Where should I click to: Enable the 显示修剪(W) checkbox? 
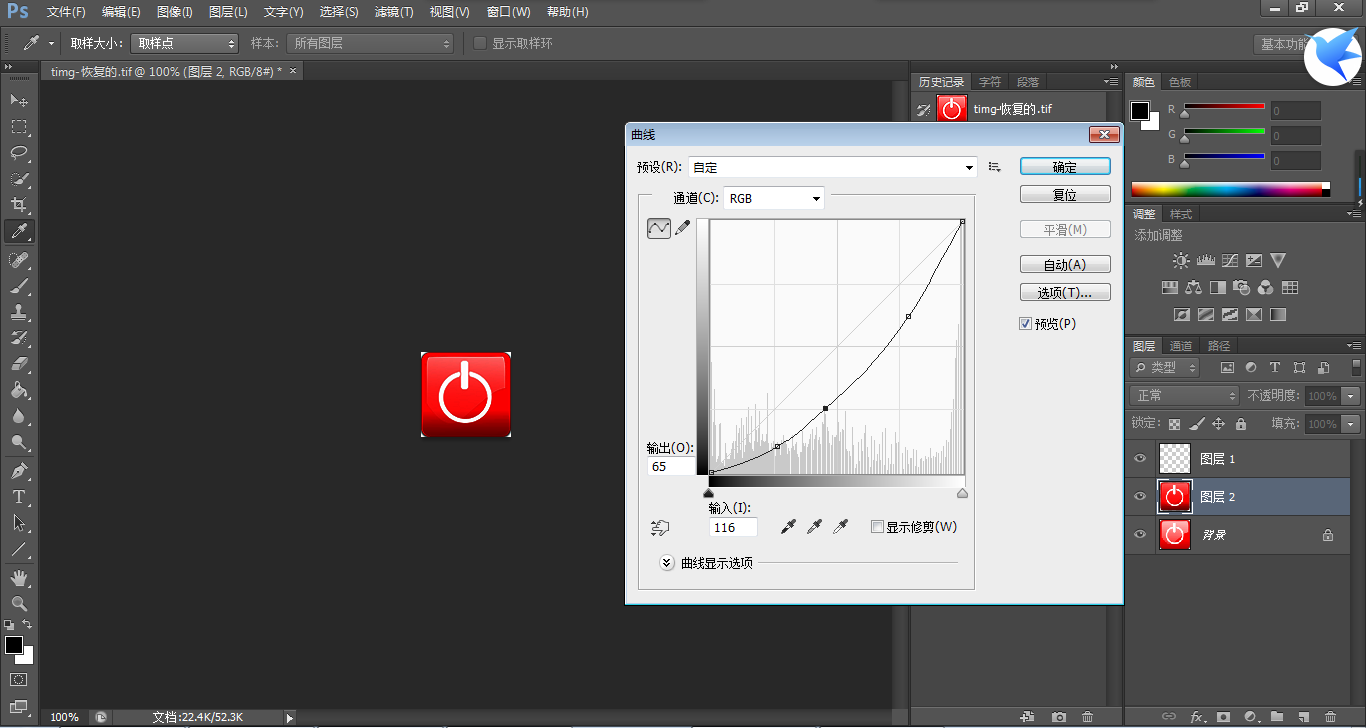click(x=877, y=527)
